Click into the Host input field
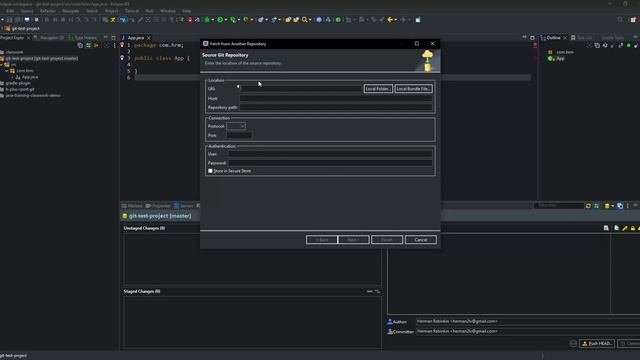The image size is (640, 360). coord(336,98)
